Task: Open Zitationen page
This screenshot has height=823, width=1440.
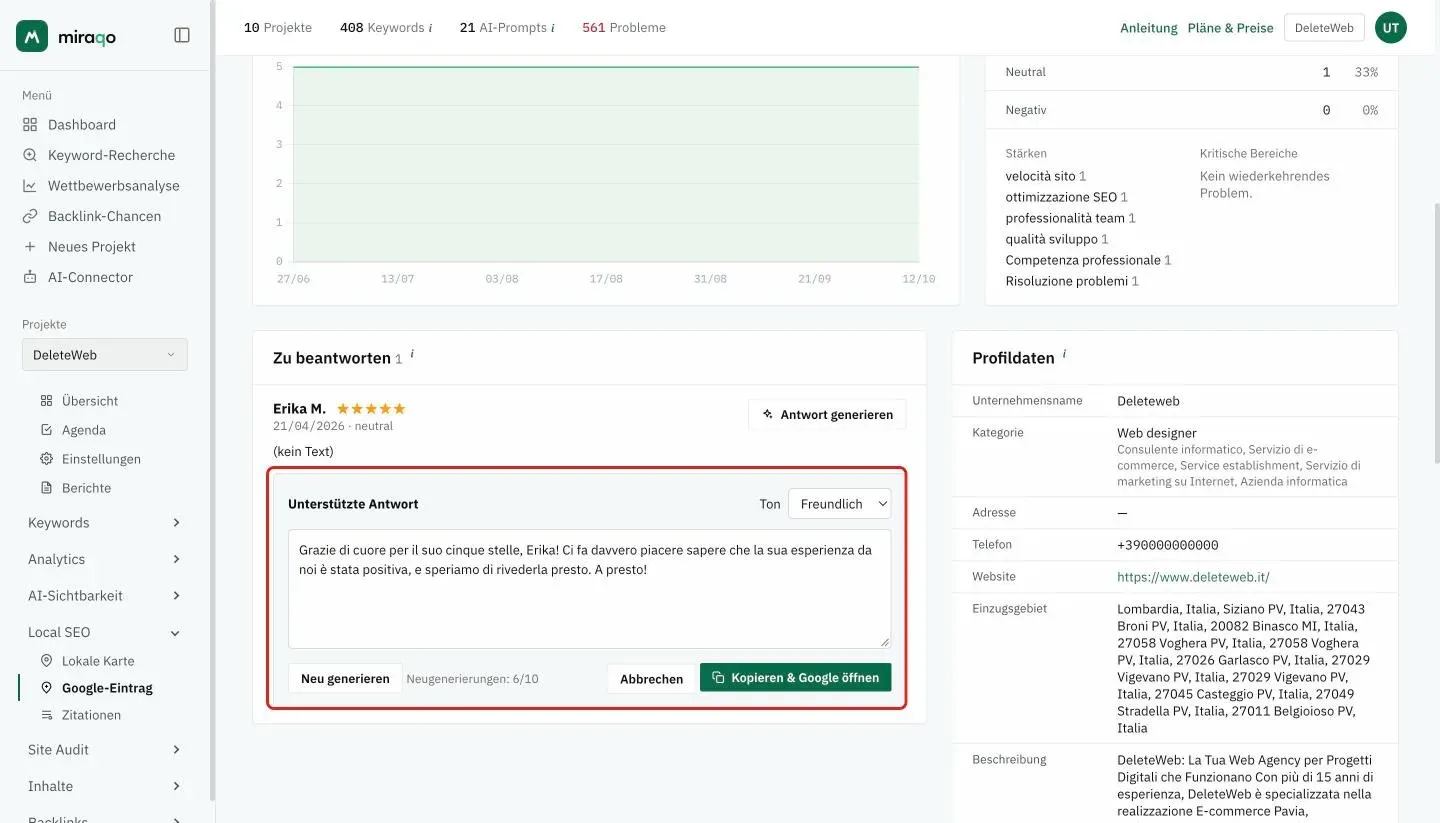Action: coord(91,715)
